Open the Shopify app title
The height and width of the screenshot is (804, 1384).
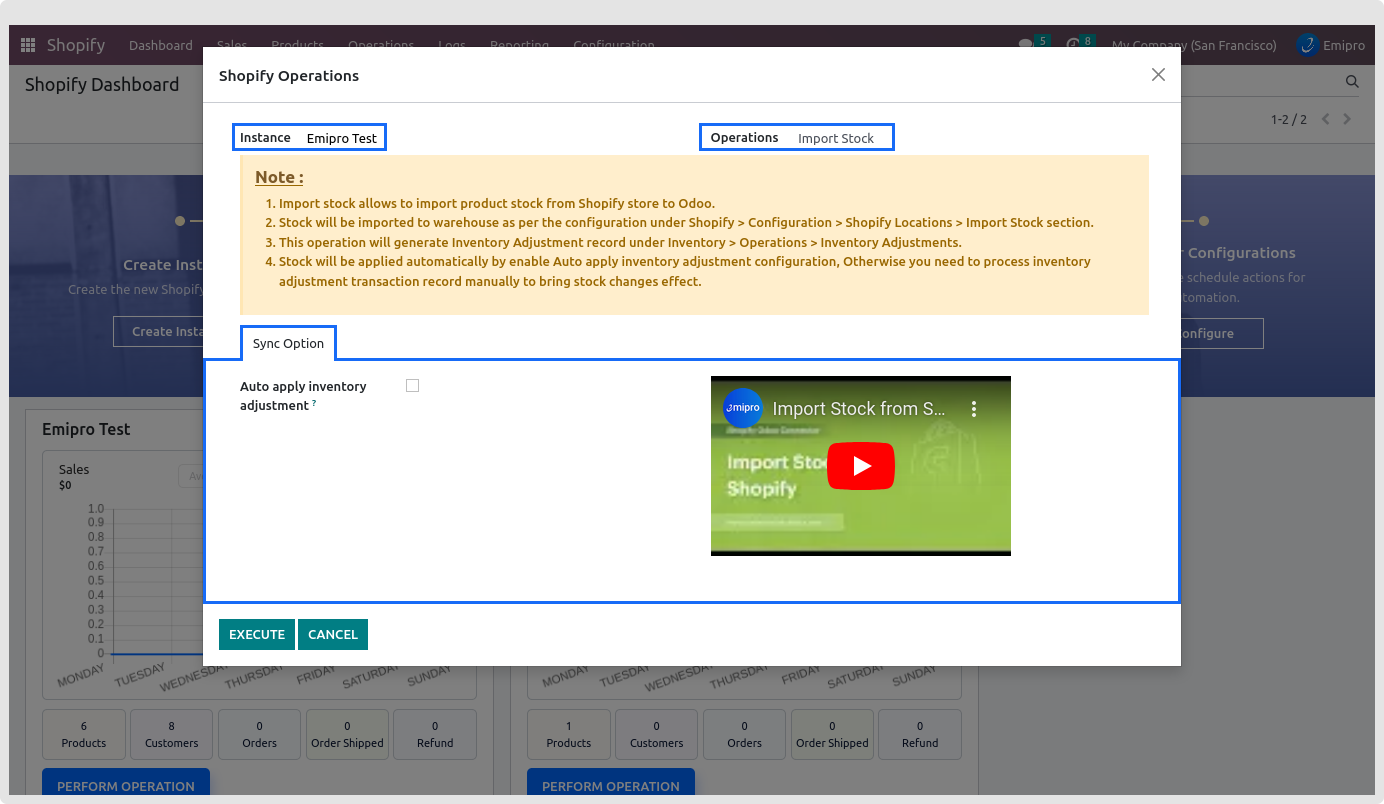pyautogui.click(x=76, y=45)
